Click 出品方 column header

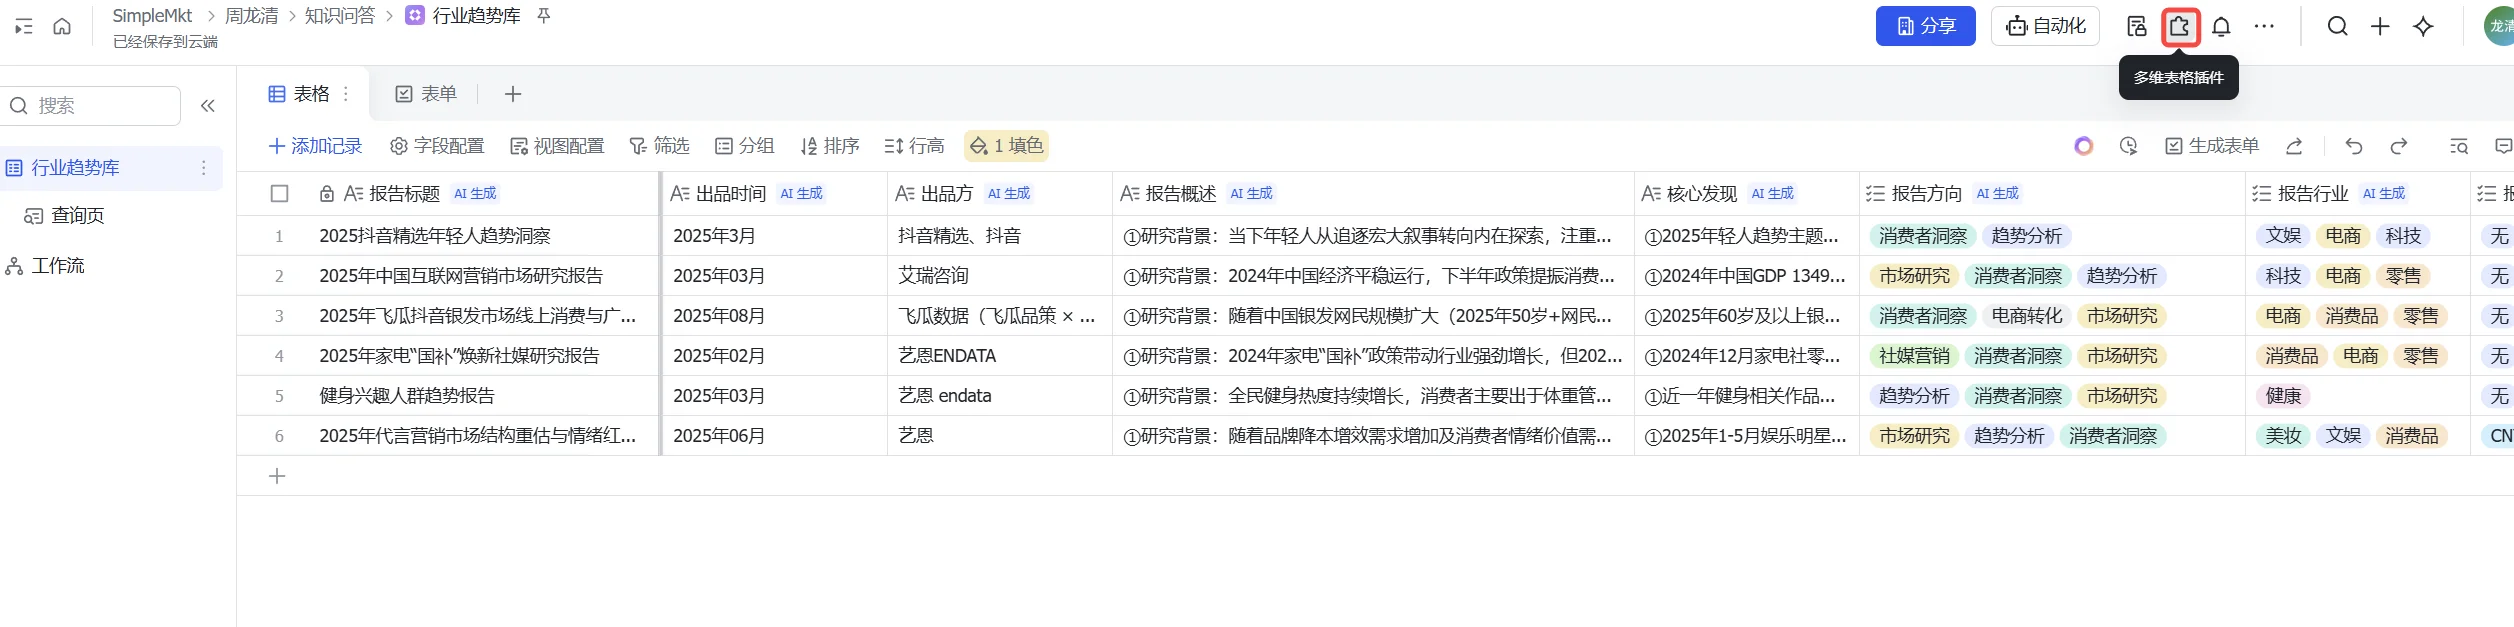point(1000,194)
